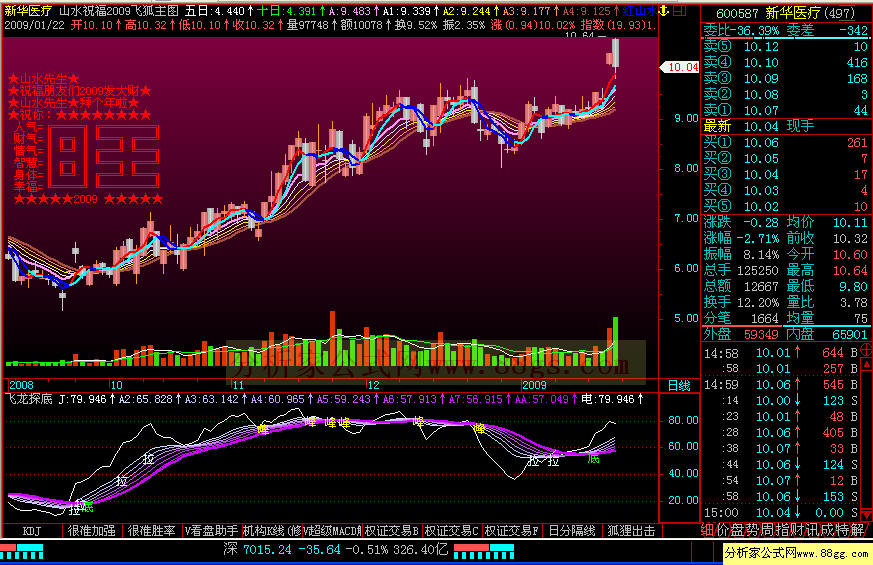Switch to the KDJ indicator tab

32,531
